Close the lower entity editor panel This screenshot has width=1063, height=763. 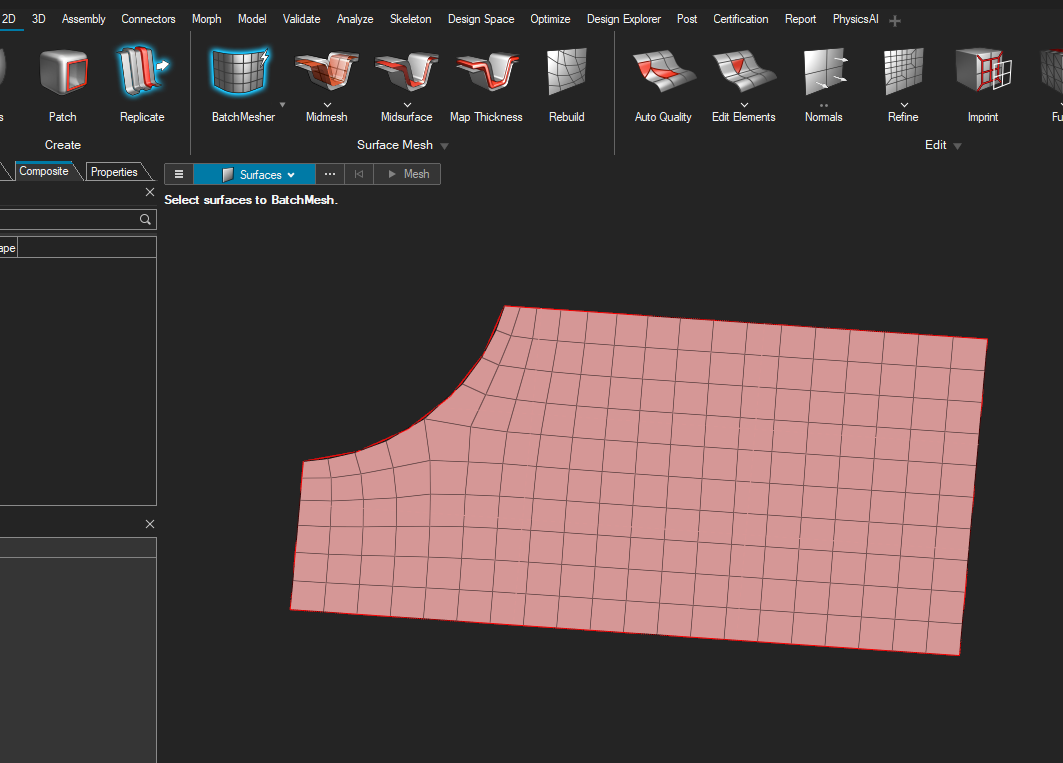pos(150,524)
